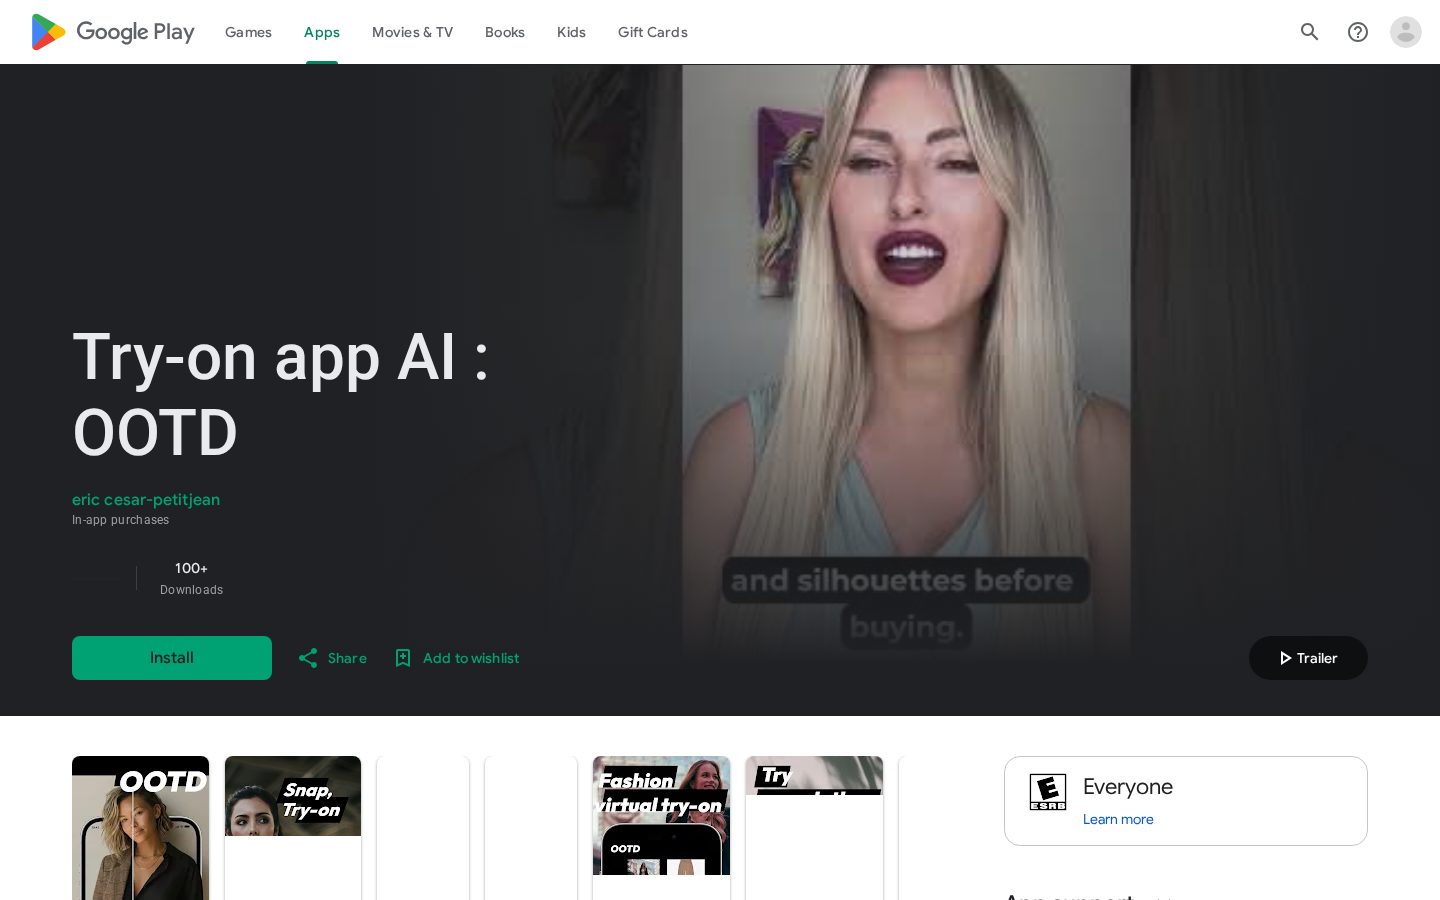Click the Share icon
This screenshot has height=900, width=1440.
(x=308, y=658)
